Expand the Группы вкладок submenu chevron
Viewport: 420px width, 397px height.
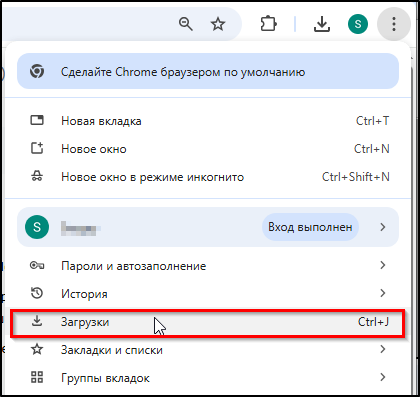coord(383,377)
